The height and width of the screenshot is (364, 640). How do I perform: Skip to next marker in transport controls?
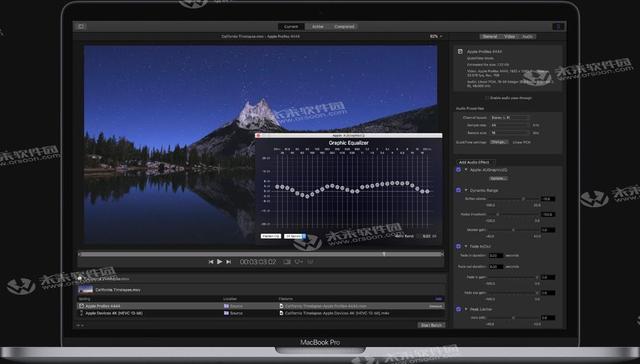(229, 262)
